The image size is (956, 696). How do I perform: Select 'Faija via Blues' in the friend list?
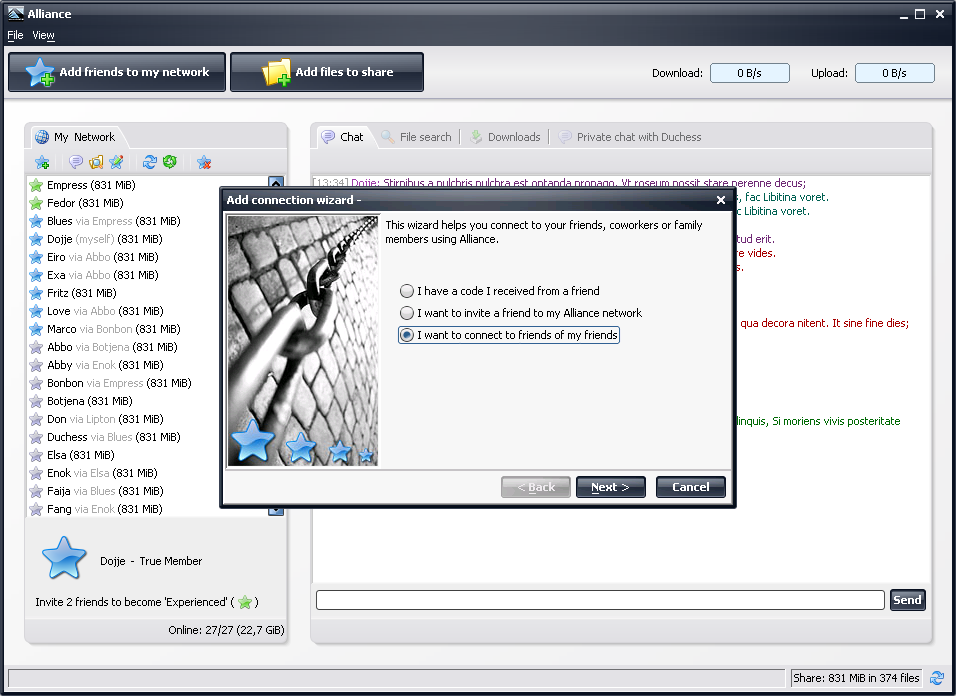105,491
